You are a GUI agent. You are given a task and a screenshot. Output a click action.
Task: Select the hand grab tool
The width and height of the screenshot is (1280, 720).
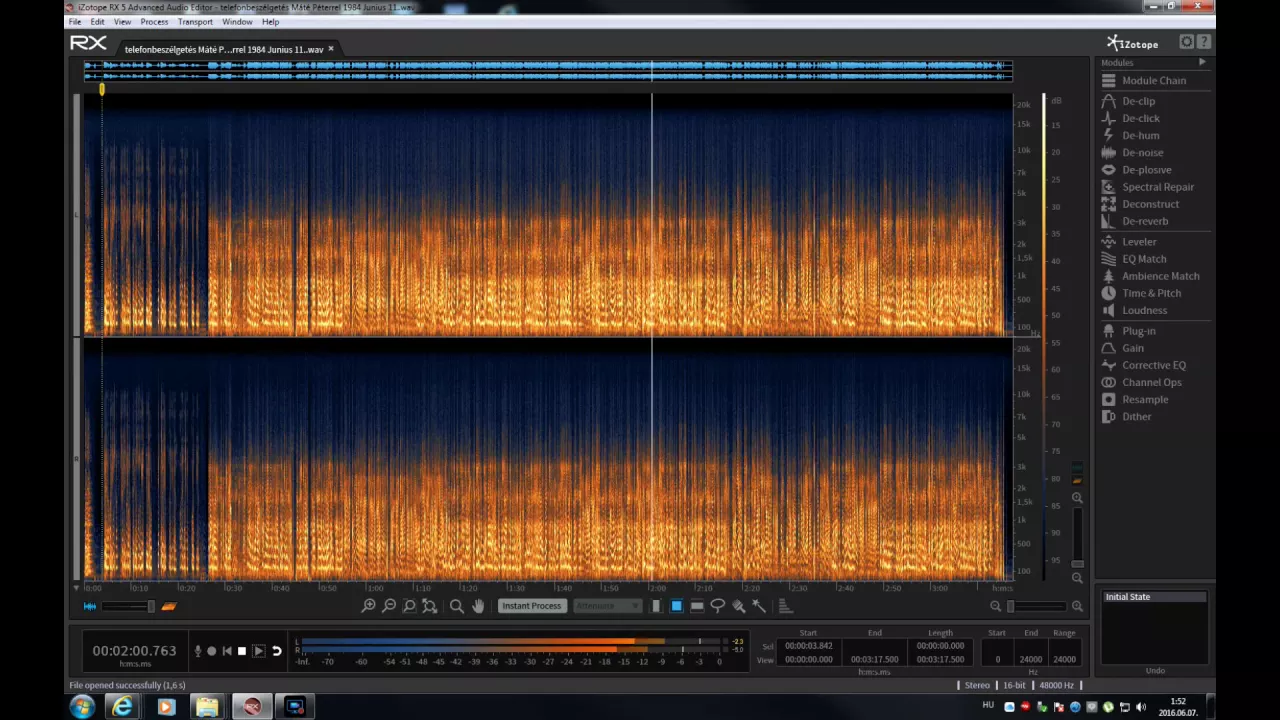(478, 606)
